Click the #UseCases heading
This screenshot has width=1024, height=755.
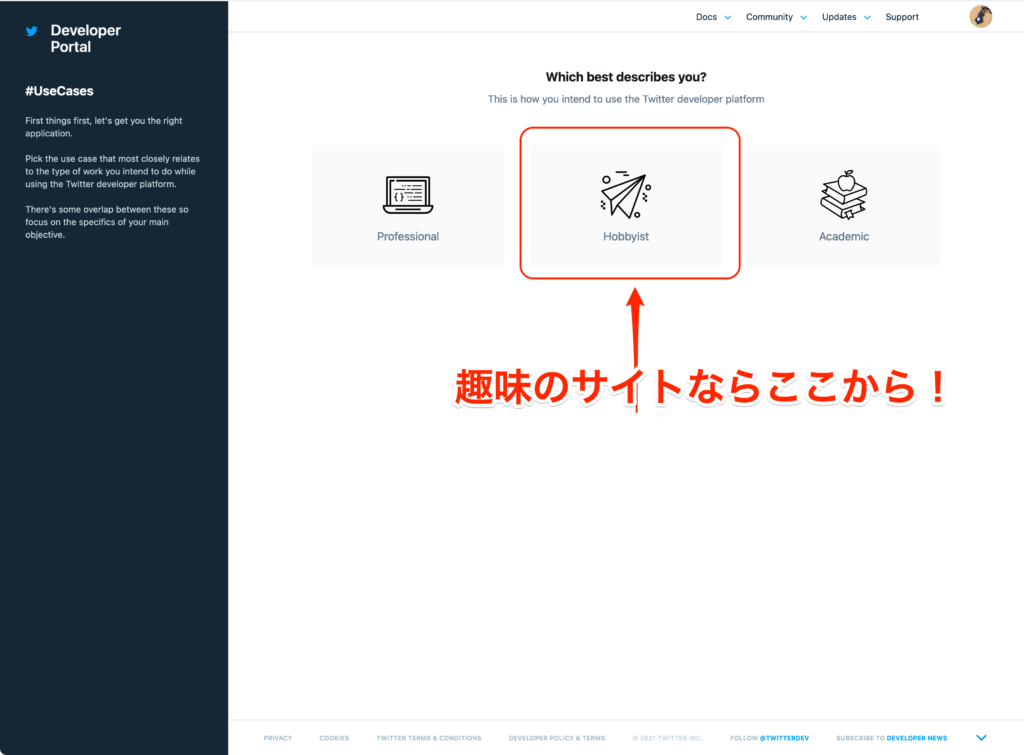pos(59,91)
